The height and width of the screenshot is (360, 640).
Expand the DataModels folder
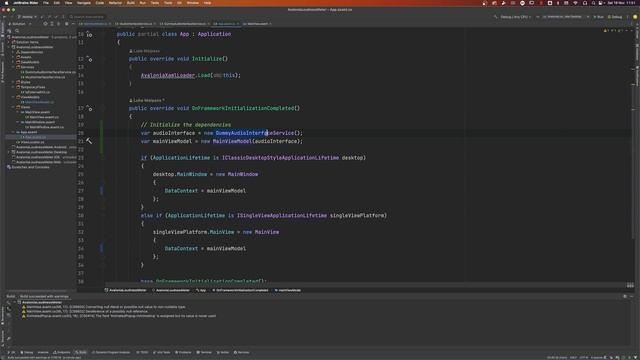13,62
